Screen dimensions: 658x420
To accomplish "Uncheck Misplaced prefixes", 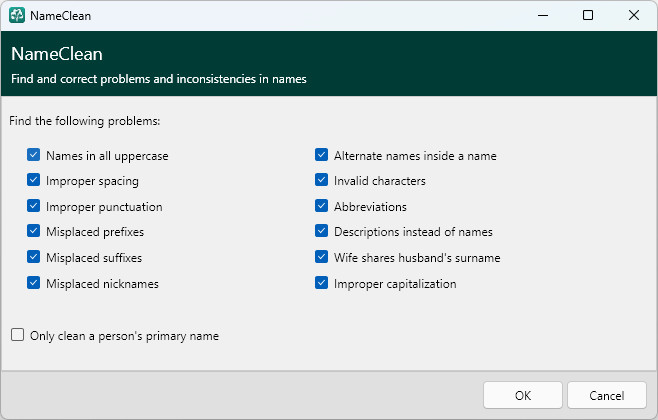I will click(34, 231).
